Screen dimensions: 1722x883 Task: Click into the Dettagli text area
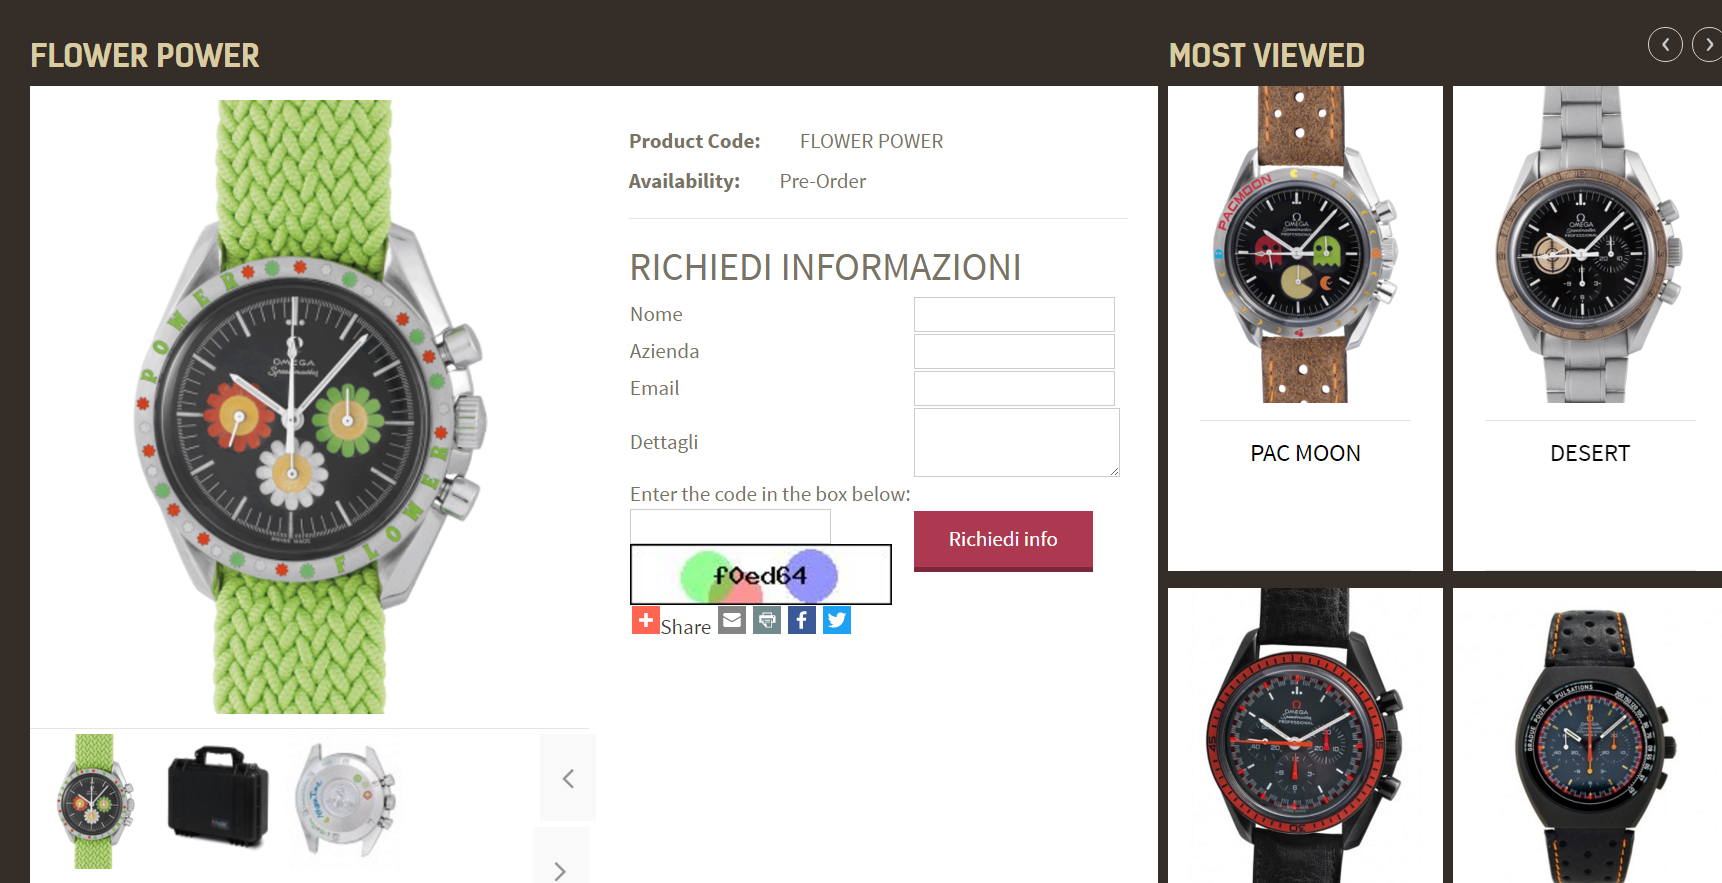coord(1016,442)
